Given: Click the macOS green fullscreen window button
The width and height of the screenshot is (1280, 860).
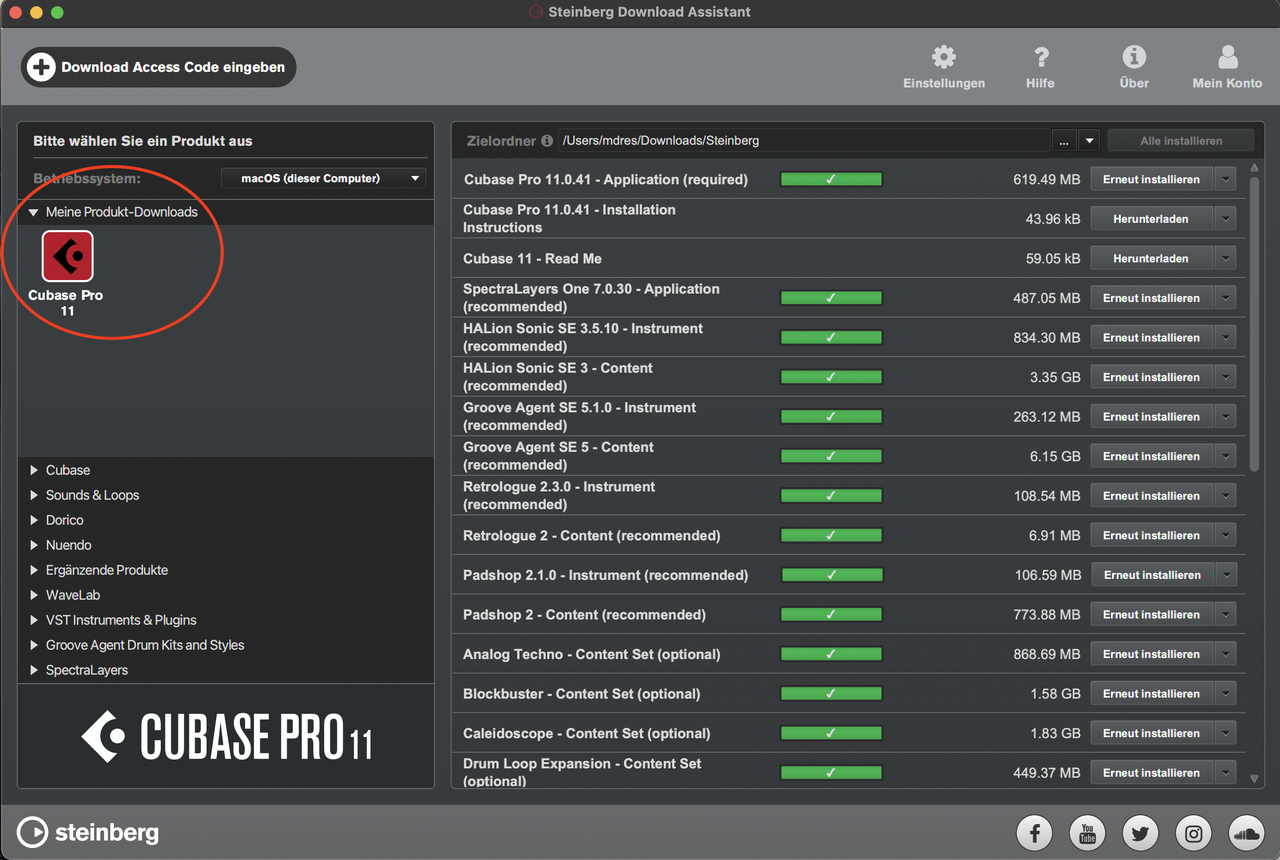Looking at the screenshot, I should (x=57, y=13).
